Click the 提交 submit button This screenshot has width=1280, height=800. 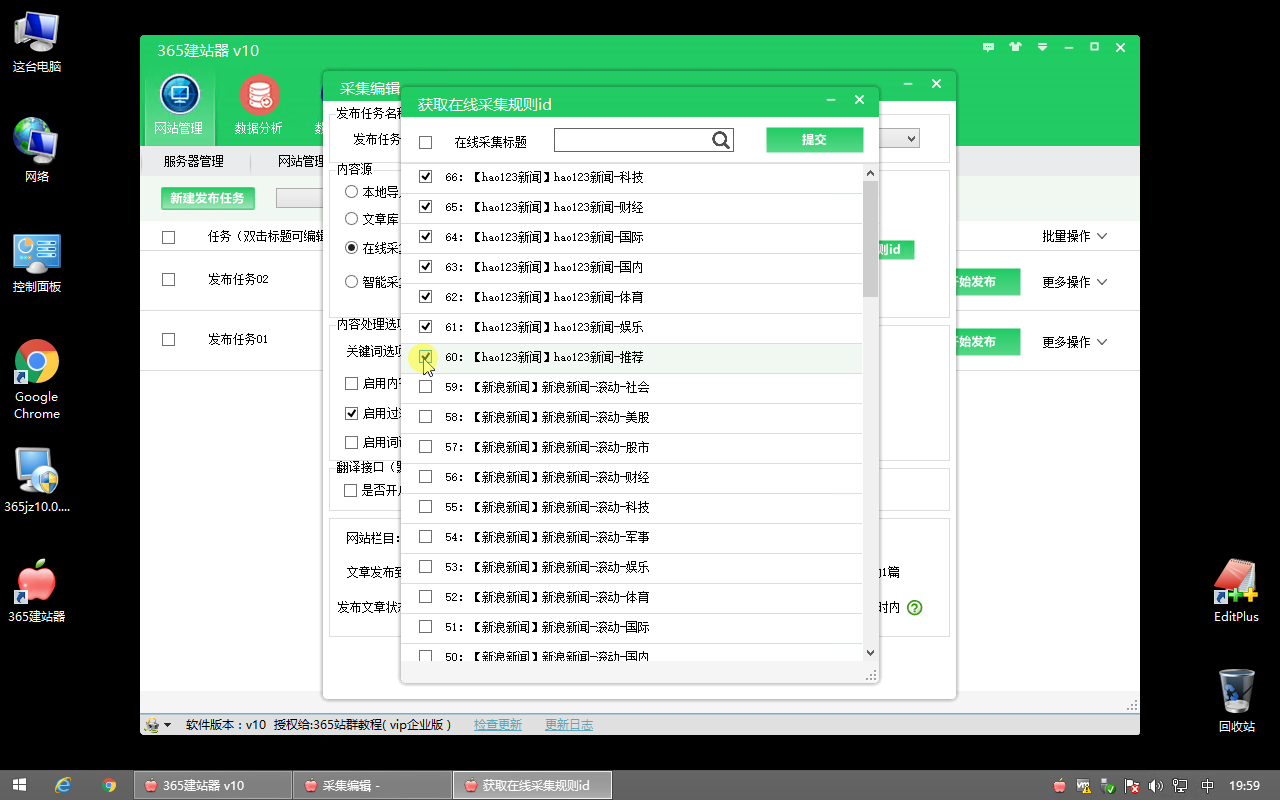click(x=814, y=140)
